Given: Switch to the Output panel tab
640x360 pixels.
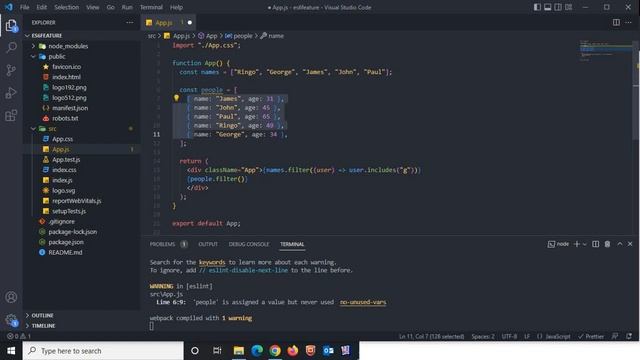Looking at the screenshot, I should click(208, 244).
